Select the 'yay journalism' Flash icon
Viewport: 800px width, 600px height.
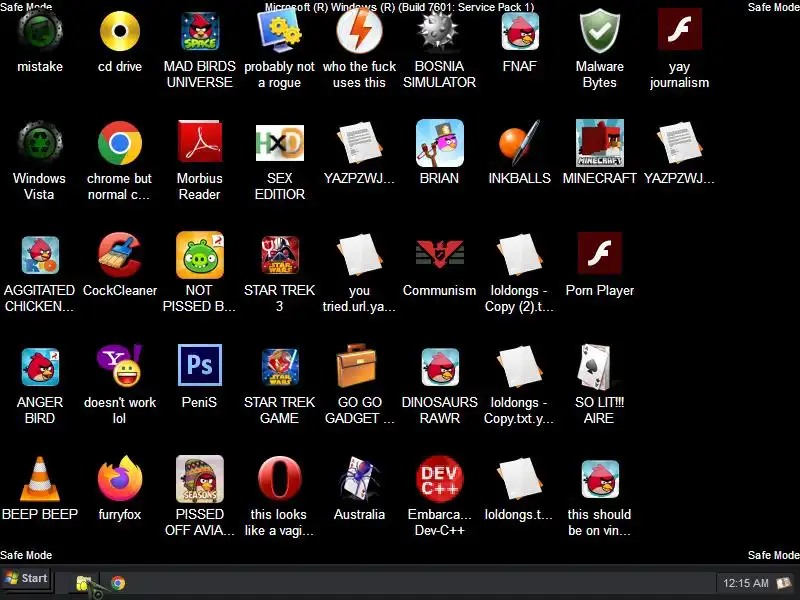[680, 29]
